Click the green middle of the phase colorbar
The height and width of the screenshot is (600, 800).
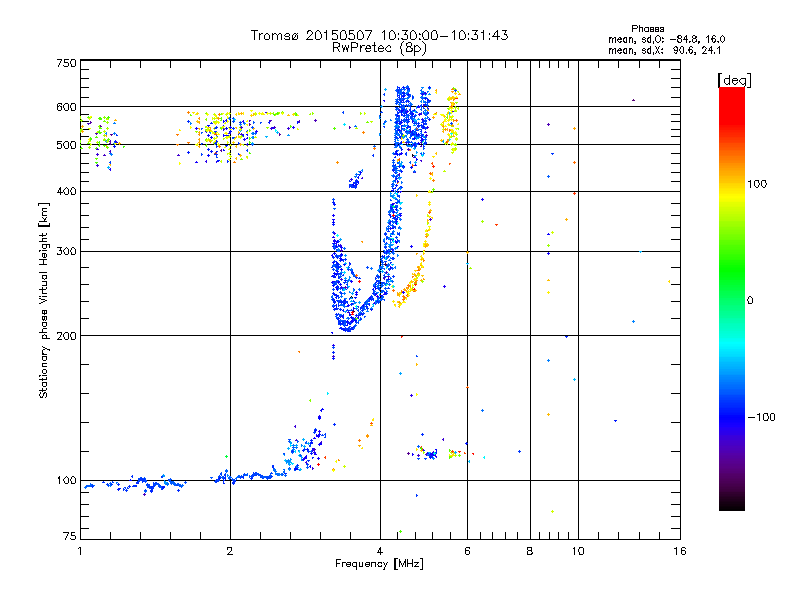pyautogui.click(x=732, y=270)
